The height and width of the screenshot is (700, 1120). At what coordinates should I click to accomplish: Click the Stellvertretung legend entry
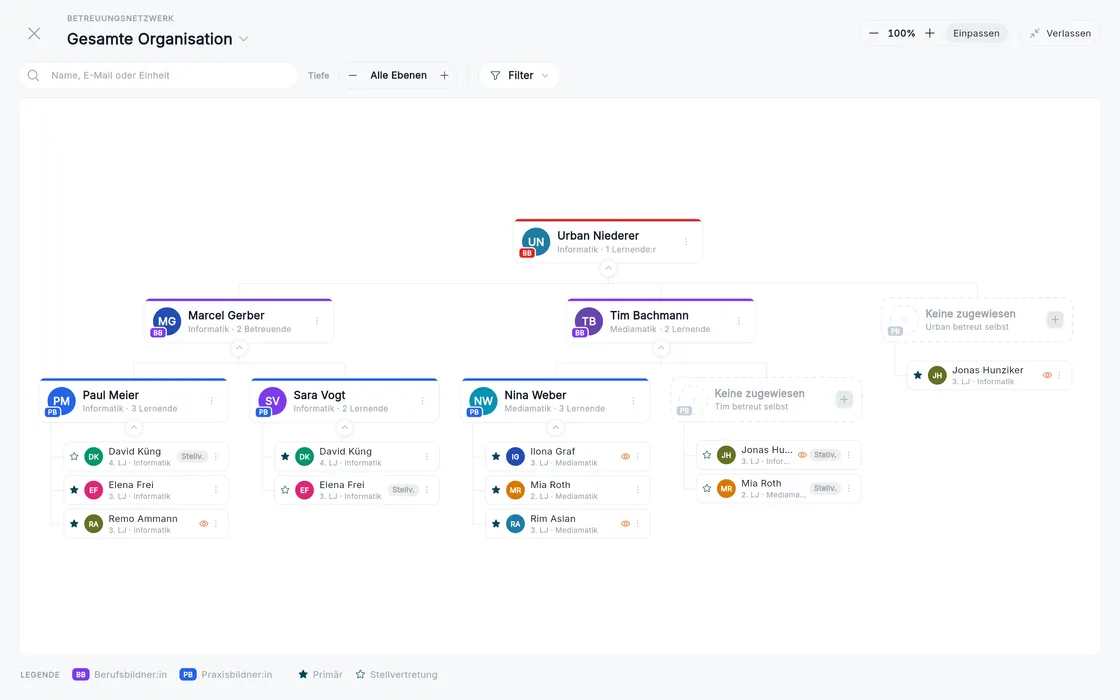[x=396, y=674]
